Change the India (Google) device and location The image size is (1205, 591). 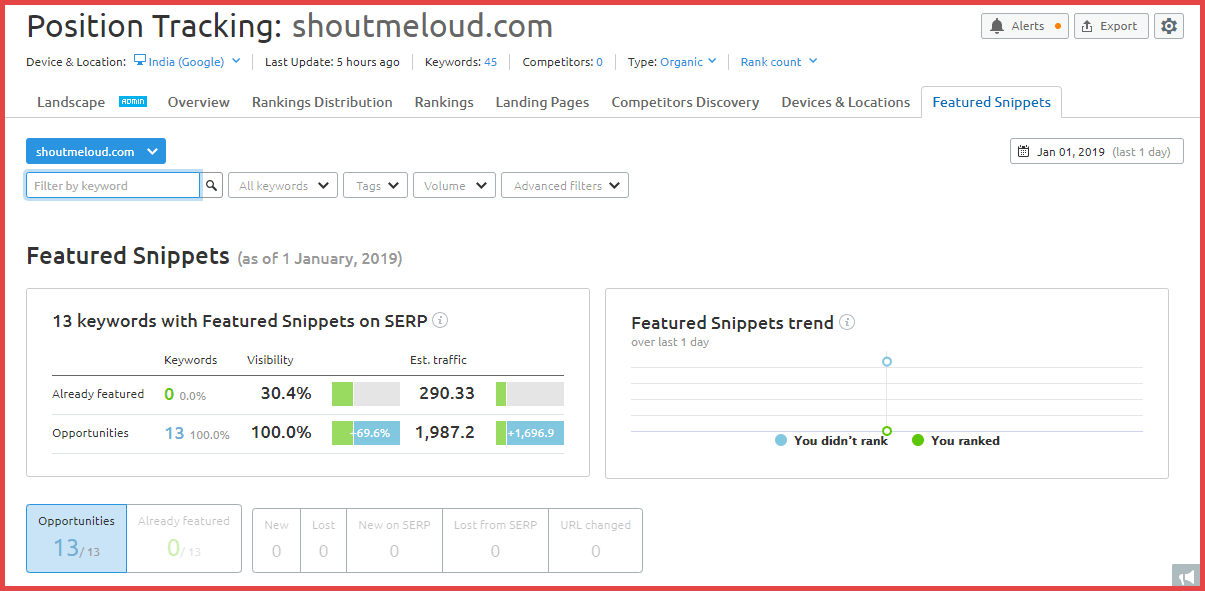point(187,61)
